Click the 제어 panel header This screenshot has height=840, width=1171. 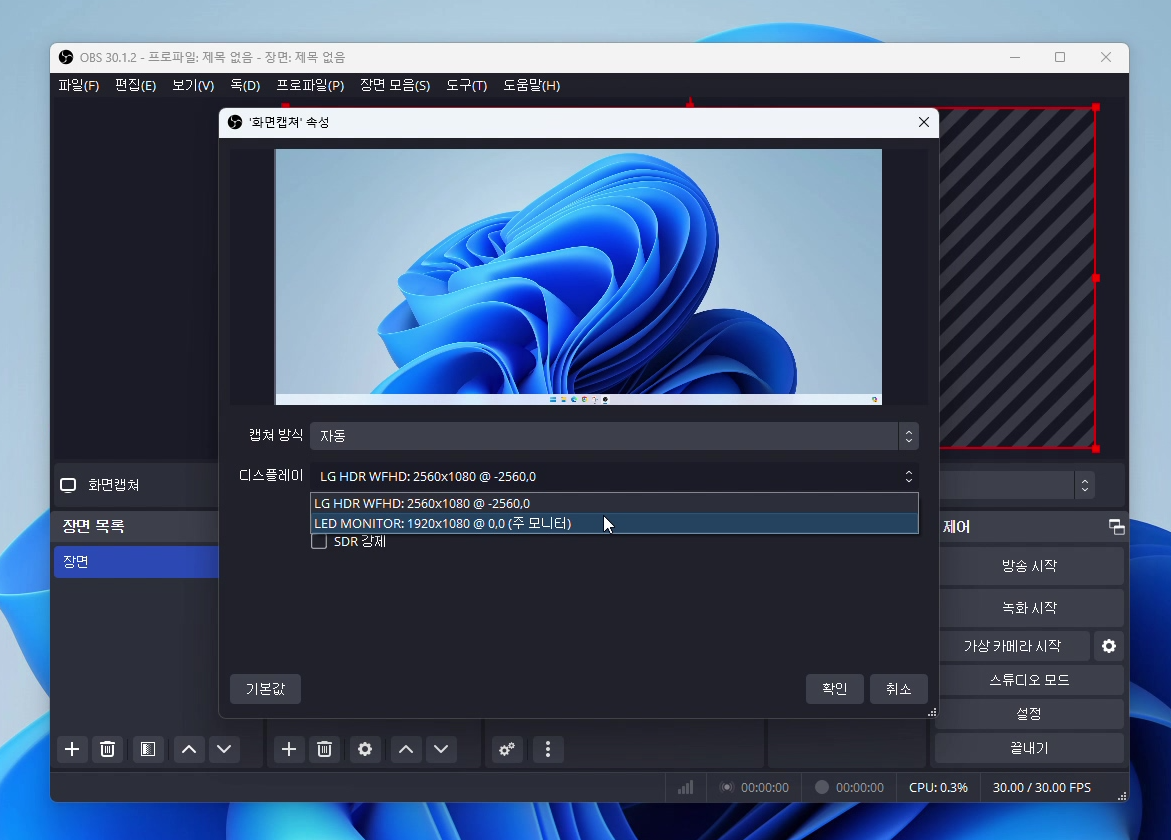[x=957, y=527]
